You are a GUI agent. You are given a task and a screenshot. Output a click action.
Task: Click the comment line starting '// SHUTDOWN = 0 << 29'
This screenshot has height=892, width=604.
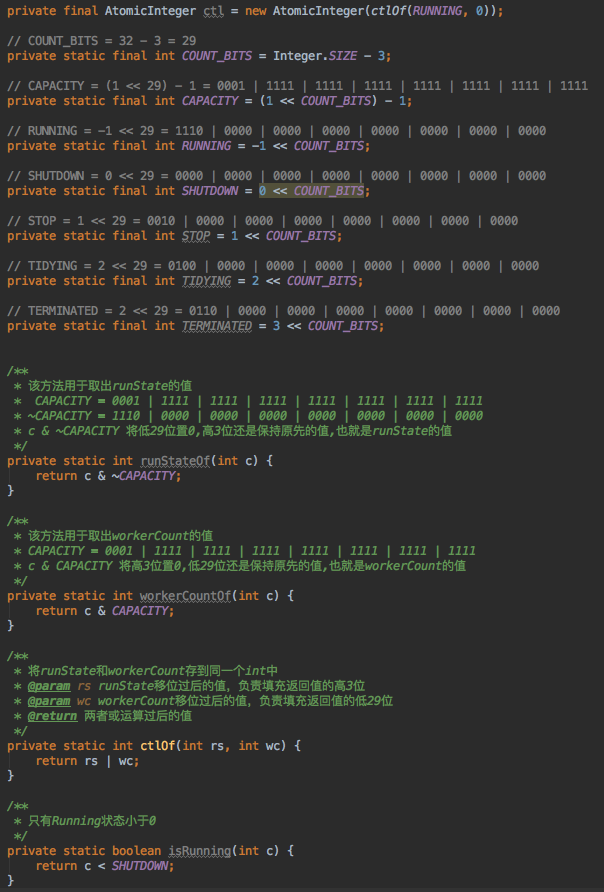coord(276,176)
